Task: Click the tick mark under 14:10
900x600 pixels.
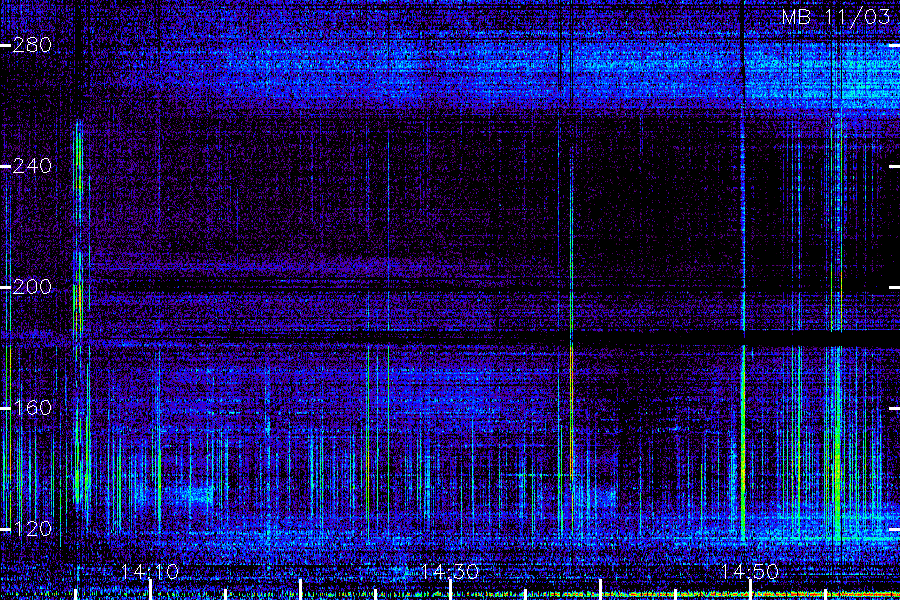Action: (151, 590)
